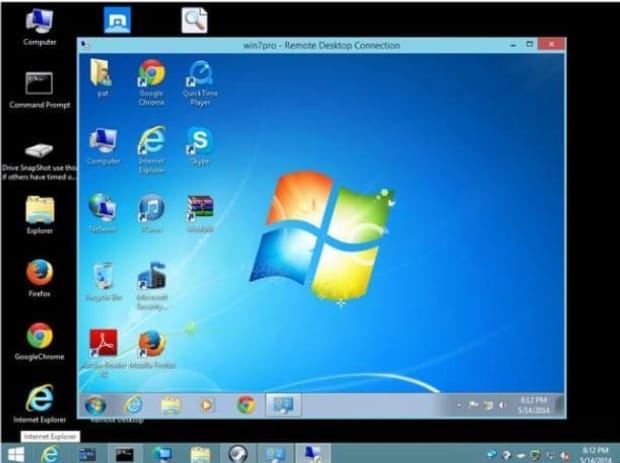Click the Windows 7 taskbar clock
The height and width of the screenshot is (463, 620).
533,405
